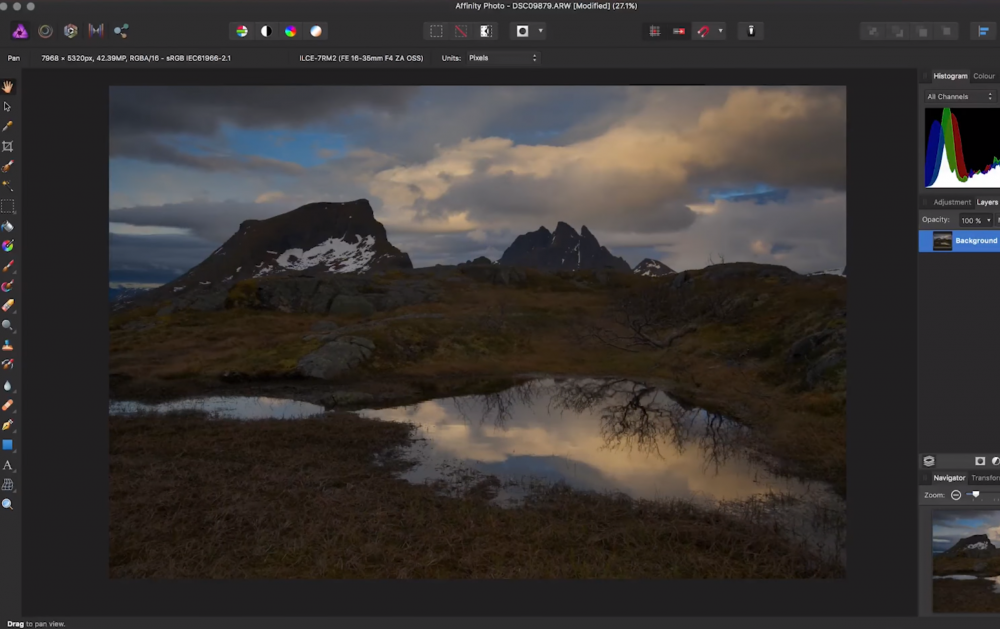Select the Pan tool
Screen dimensions: 1000x629
[8, 87]
